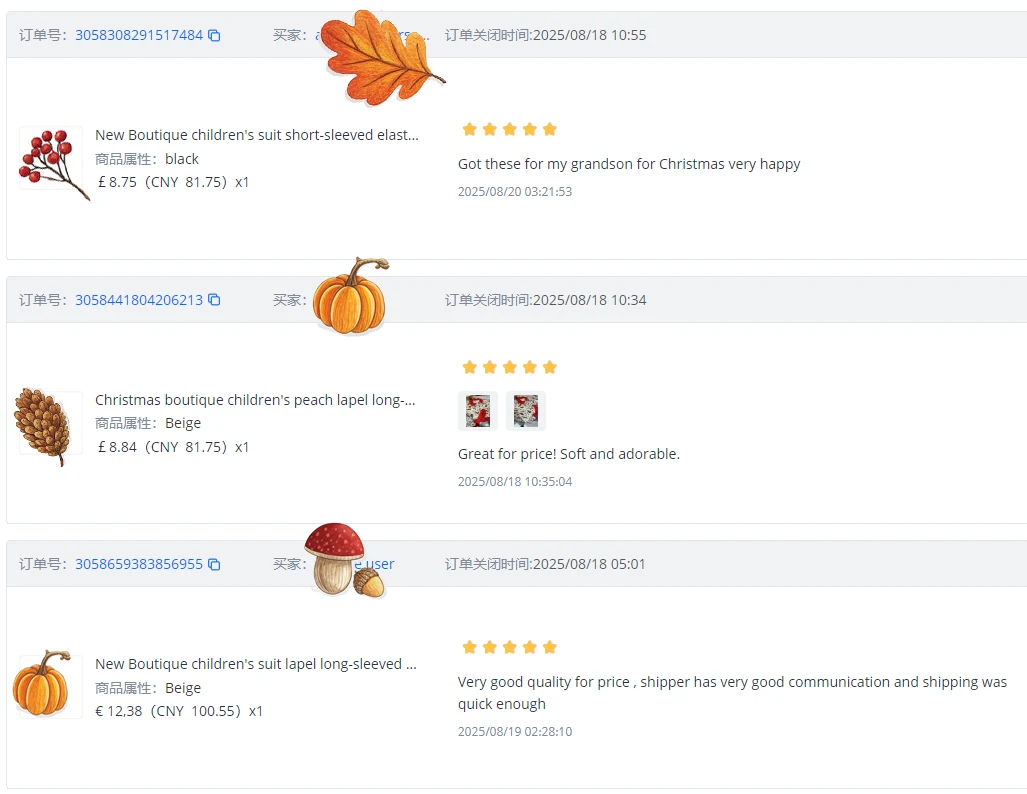1027x794 pixels.
Task: Click the red berries product thumbnail
Action: [54, 164]
